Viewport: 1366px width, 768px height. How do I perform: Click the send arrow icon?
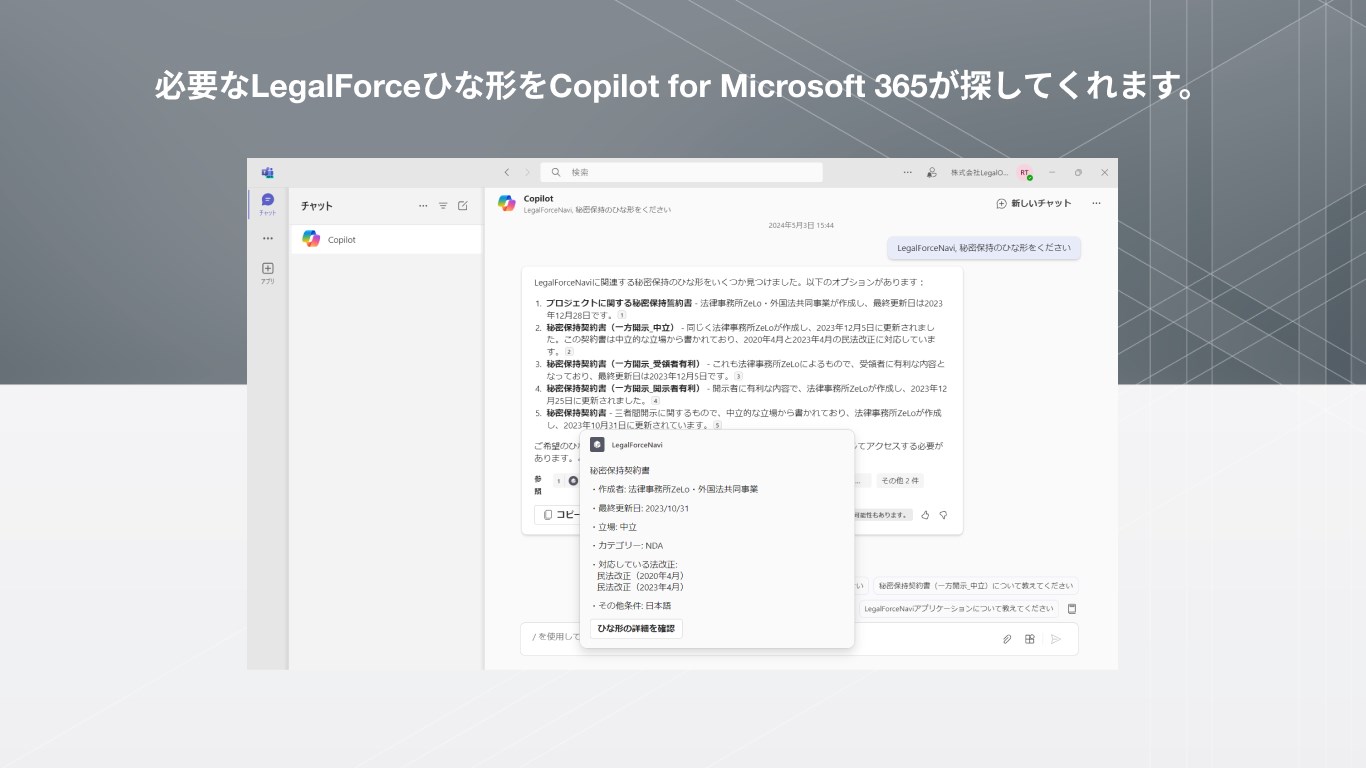click(1056, 639)
